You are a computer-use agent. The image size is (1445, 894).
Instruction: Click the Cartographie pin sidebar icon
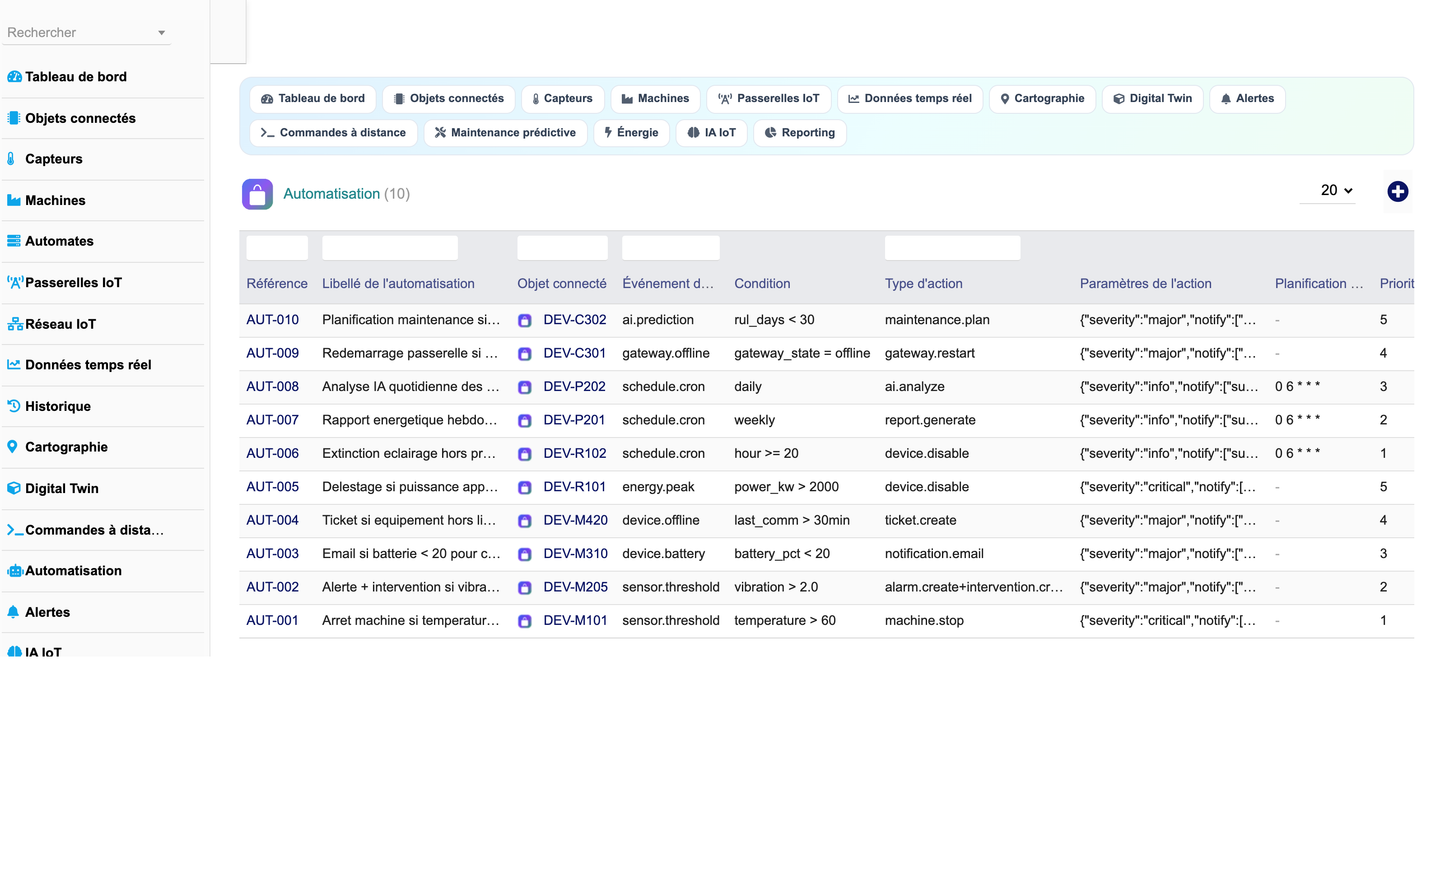pyautogui.click(x=12, y=447)
